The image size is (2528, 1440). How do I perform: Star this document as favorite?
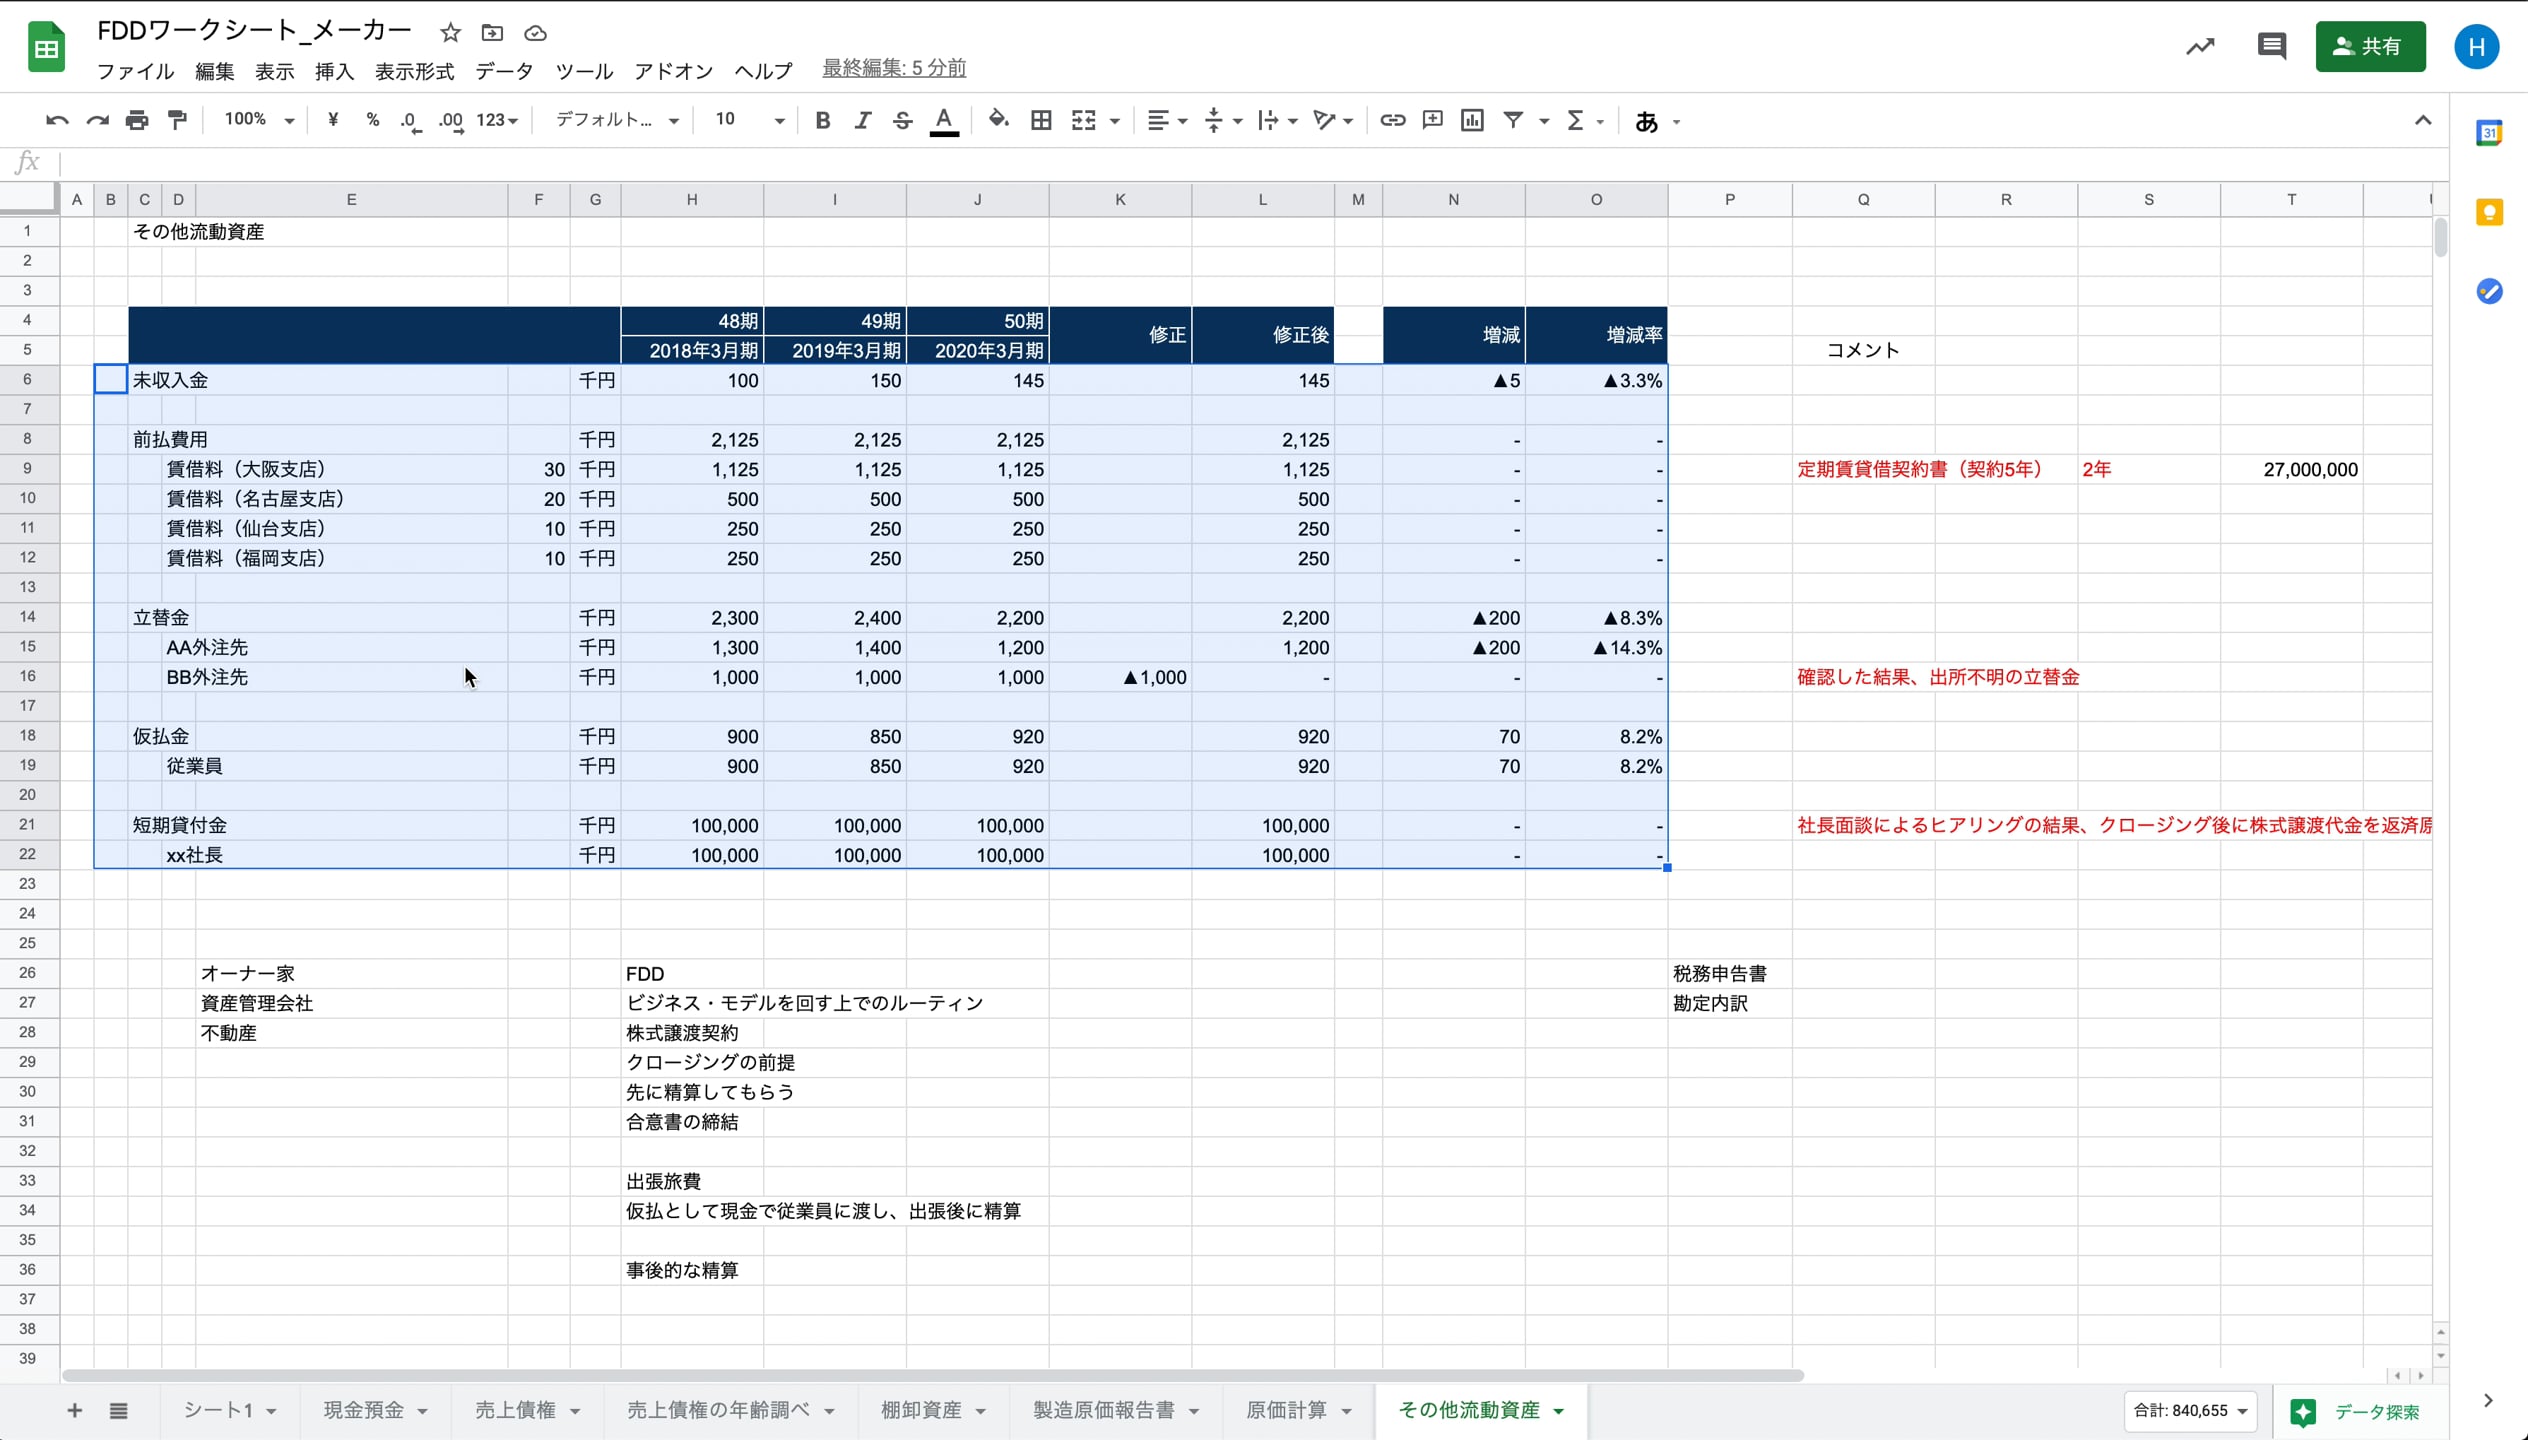point(450,33)
